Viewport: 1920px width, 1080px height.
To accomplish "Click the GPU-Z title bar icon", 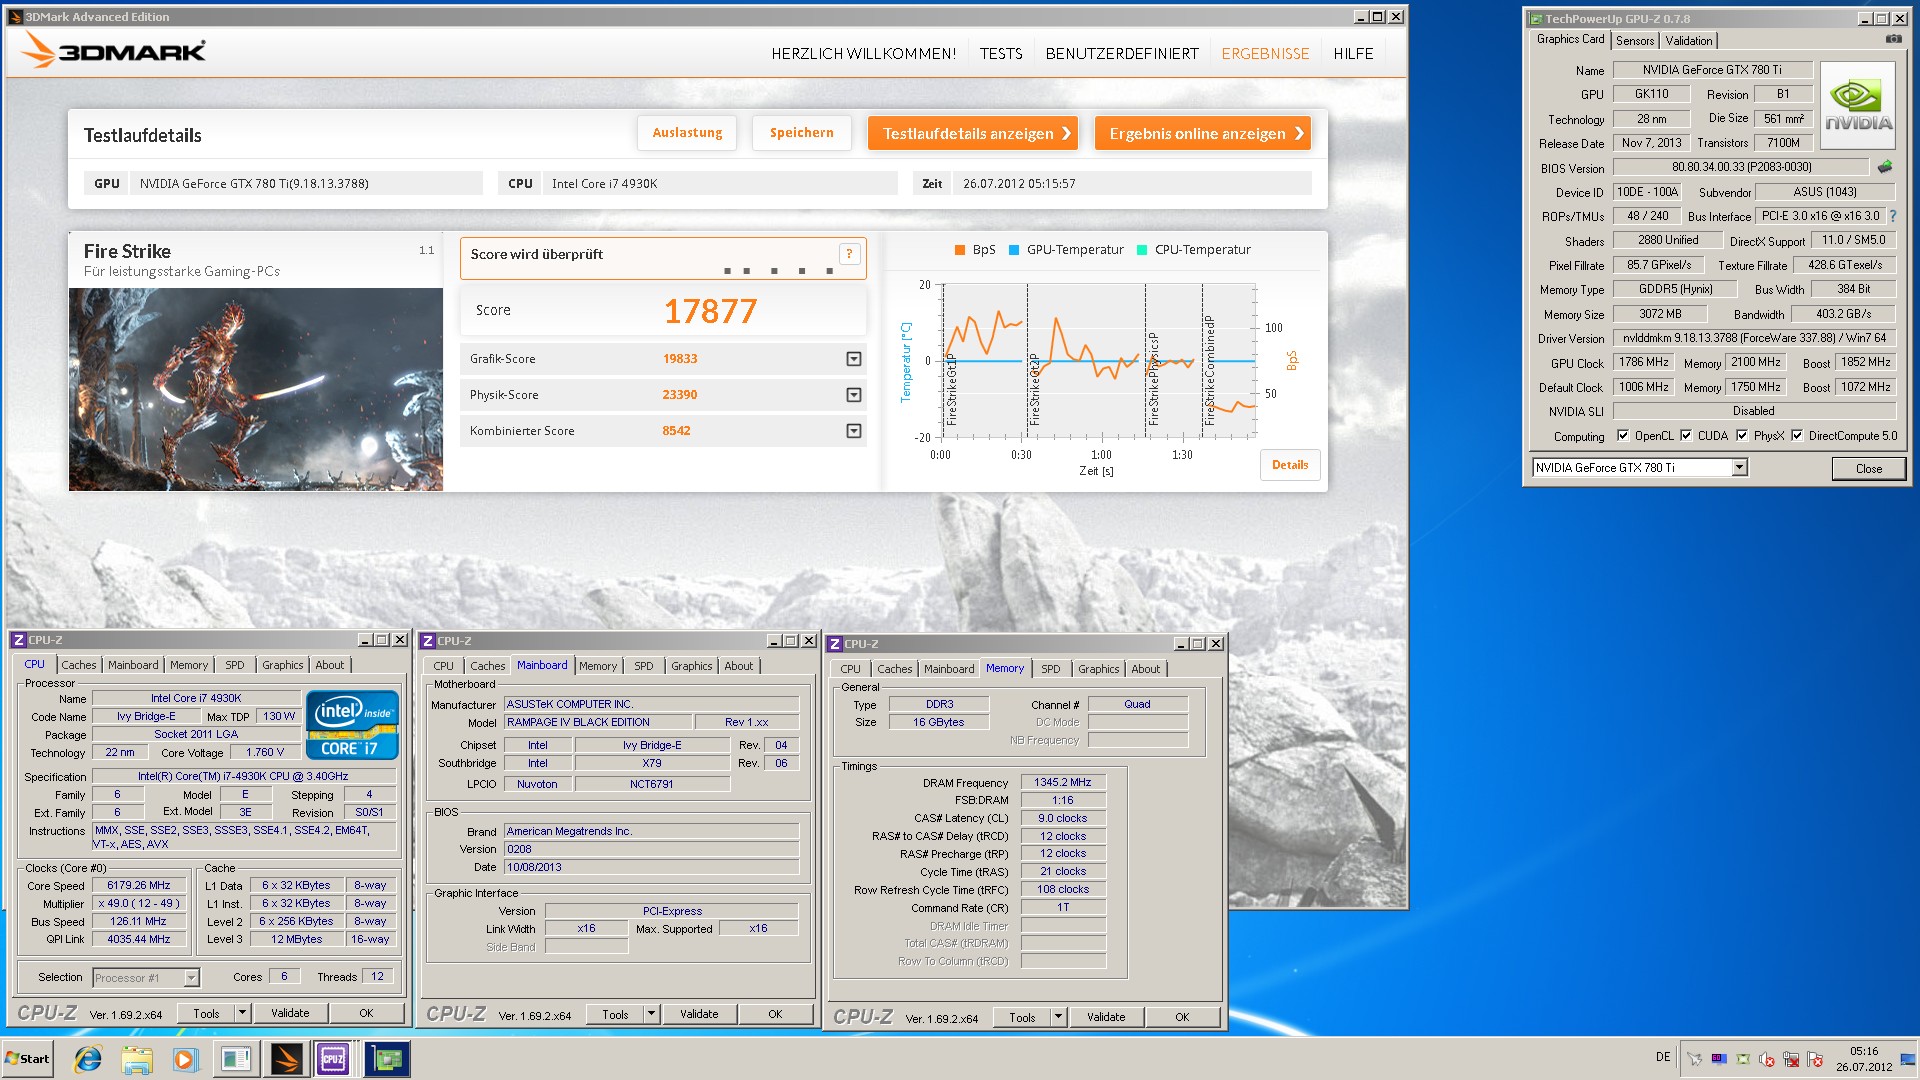I will (x=1536, y=19).
